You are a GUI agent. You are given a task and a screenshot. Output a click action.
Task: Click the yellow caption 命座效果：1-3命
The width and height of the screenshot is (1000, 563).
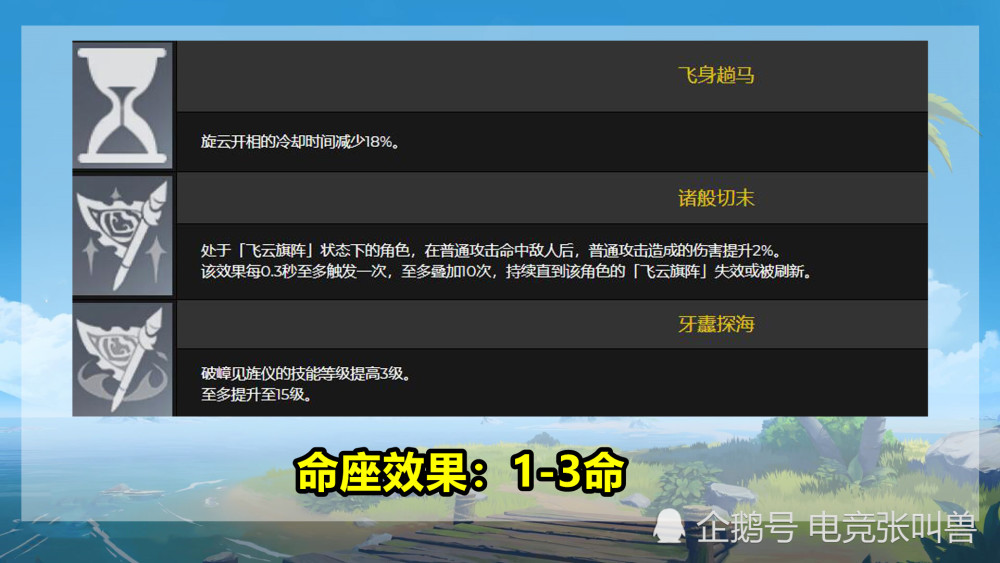(x=460, y=472)
